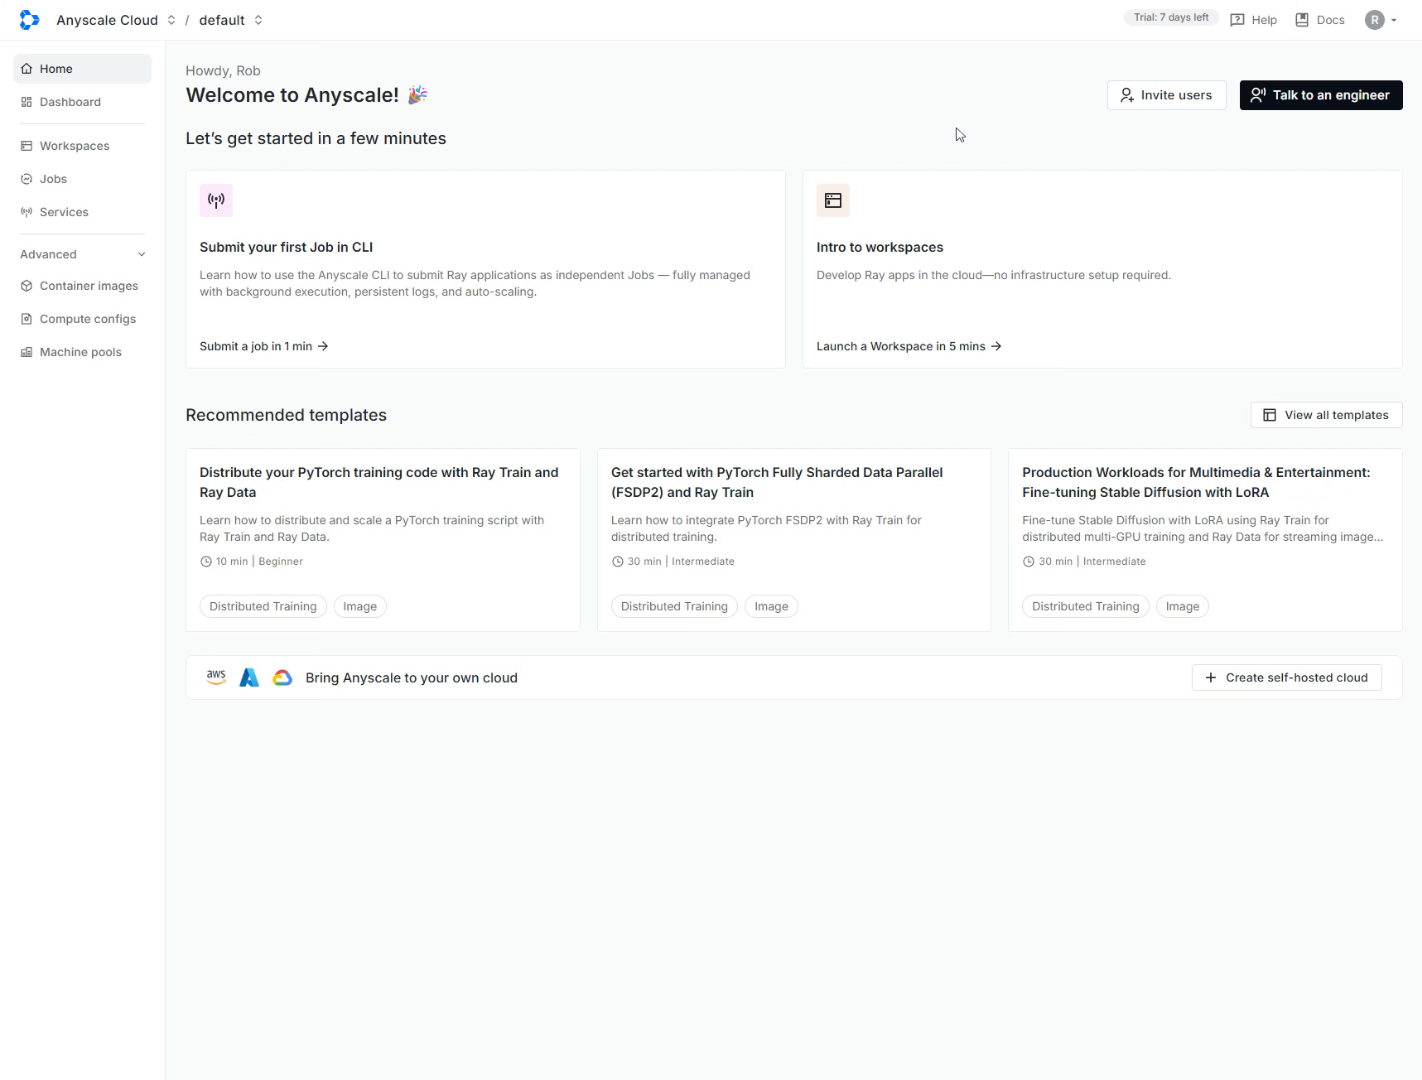The width and height of the screenshot is (1422, 1080).
Task: Click Distributed Training tag on FSDP2 template
Action: tap(674, 606)
